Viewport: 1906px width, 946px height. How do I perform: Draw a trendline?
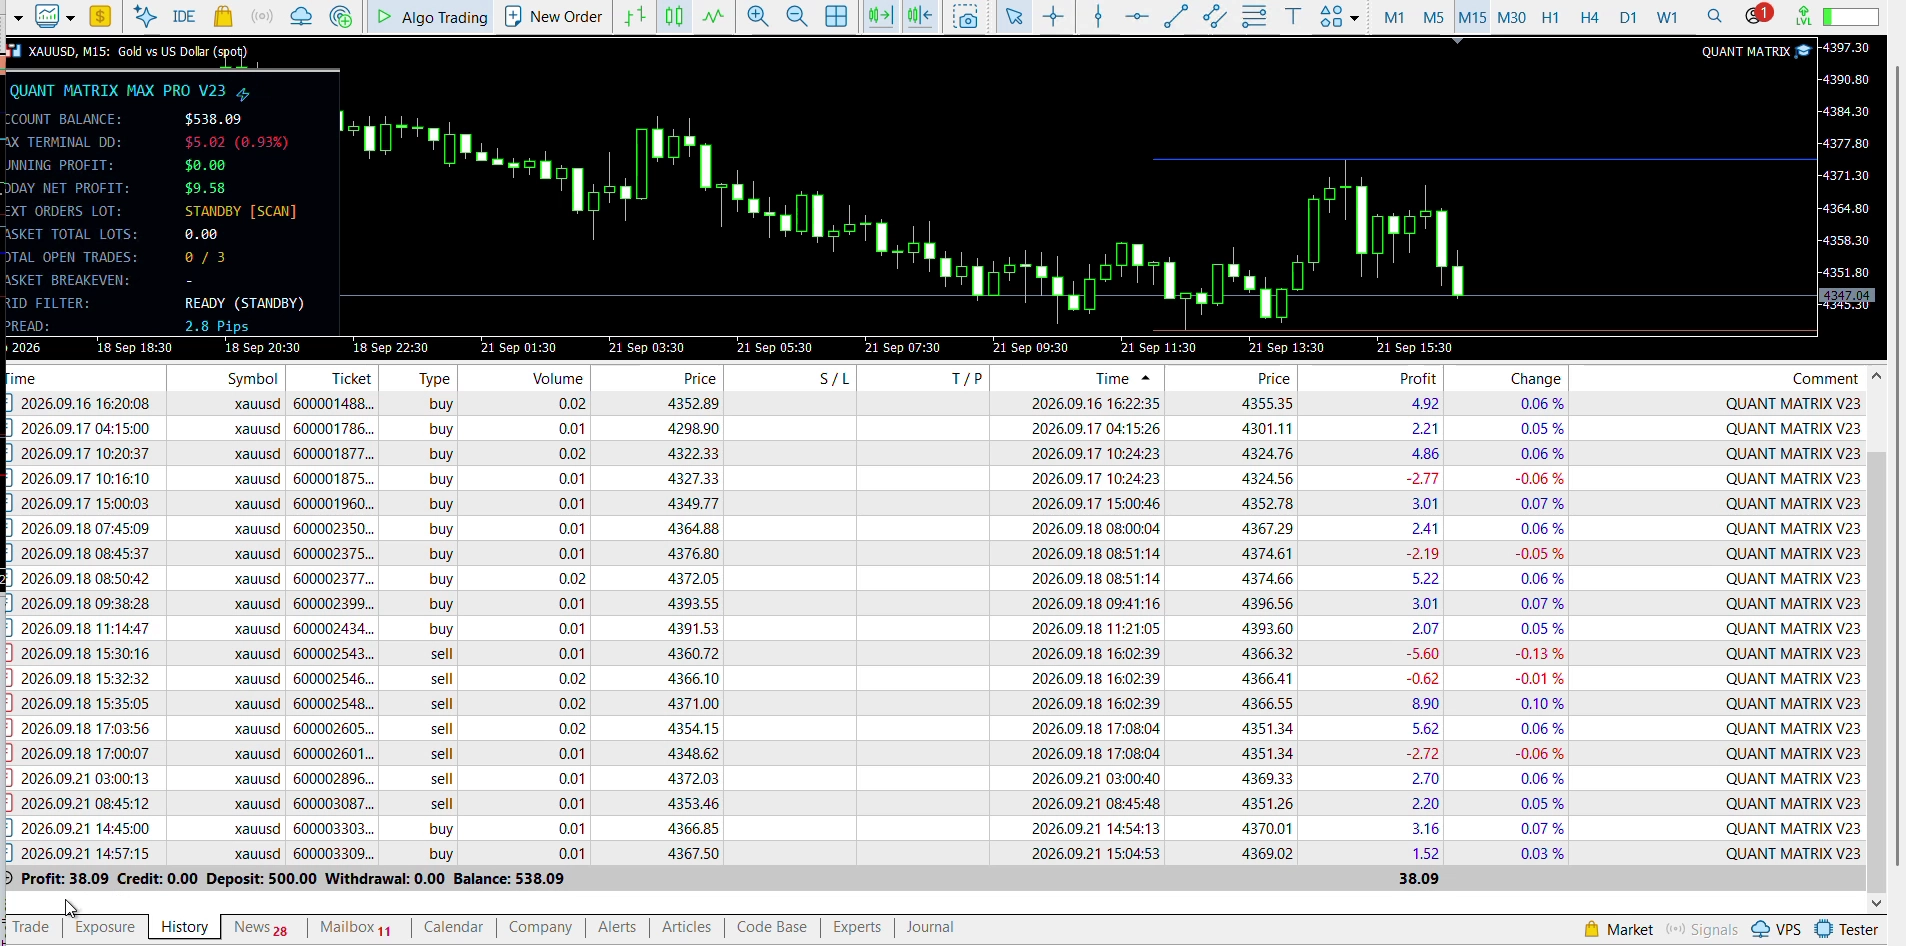1176,16
